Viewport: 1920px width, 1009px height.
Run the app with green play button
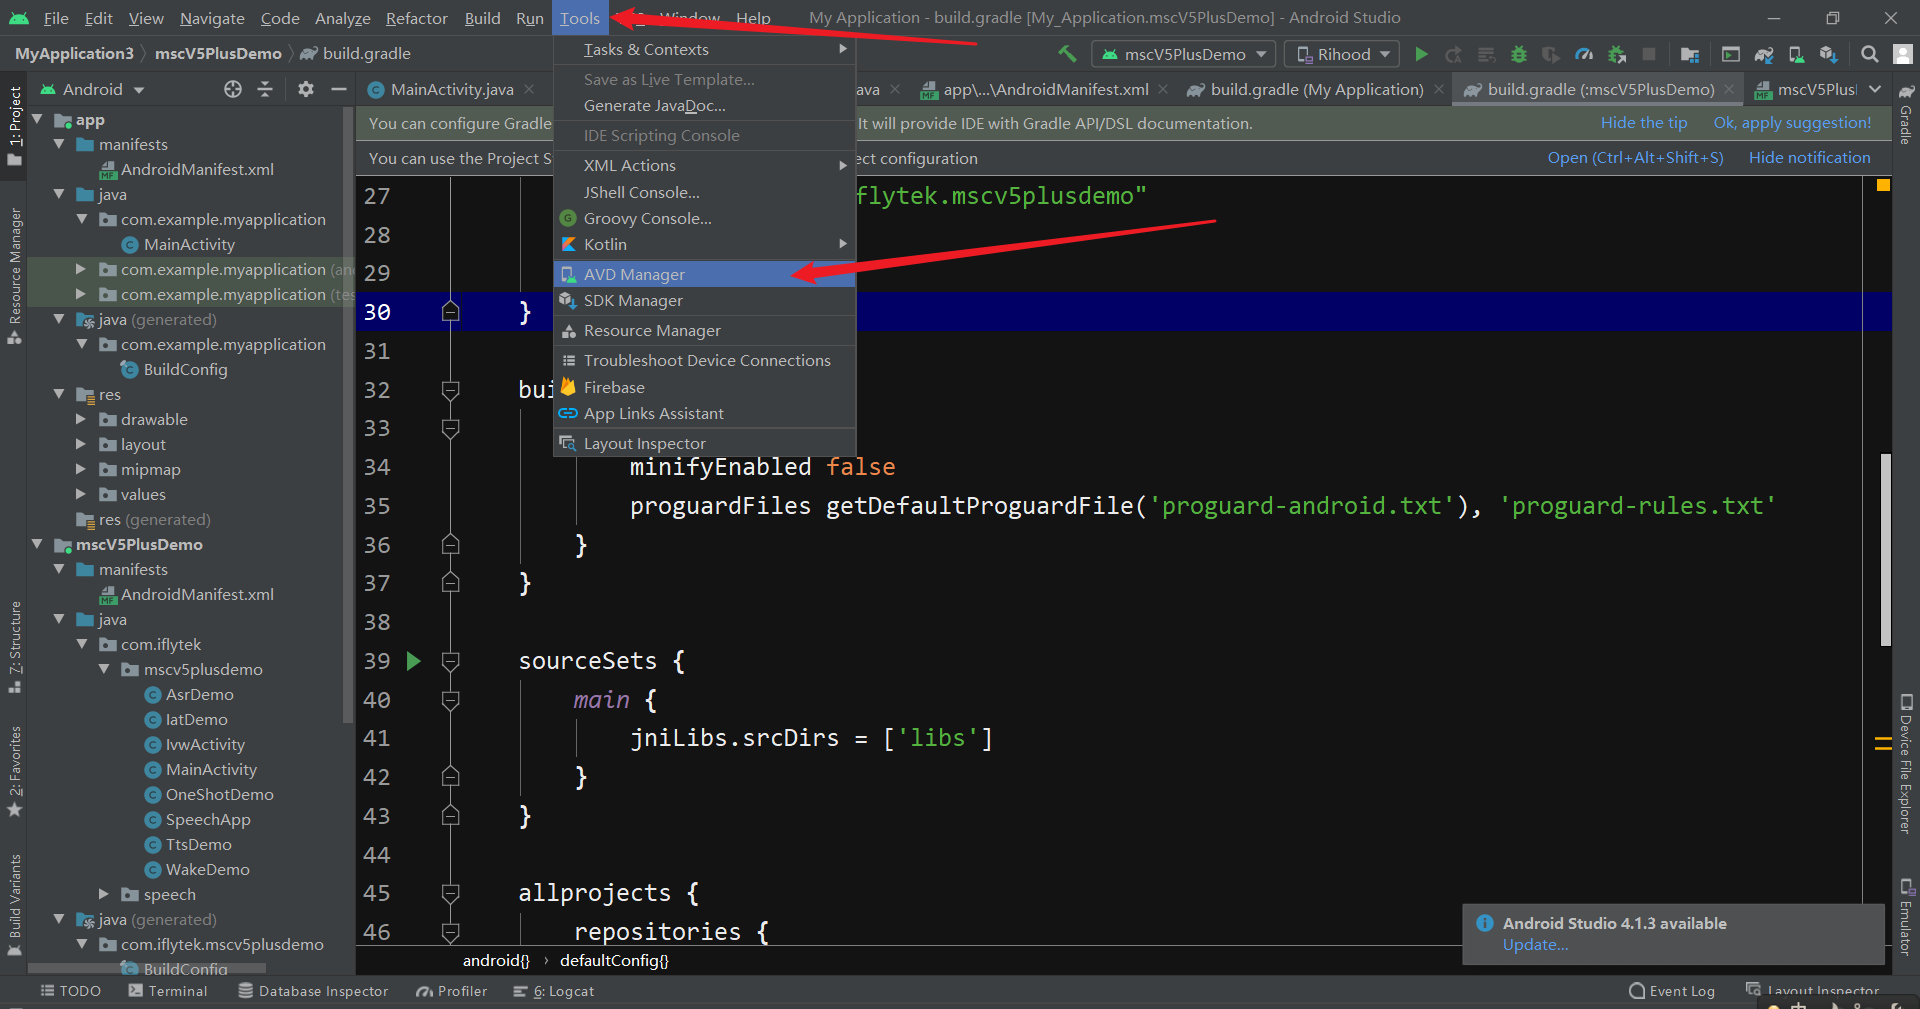[x=1421, y=54]
